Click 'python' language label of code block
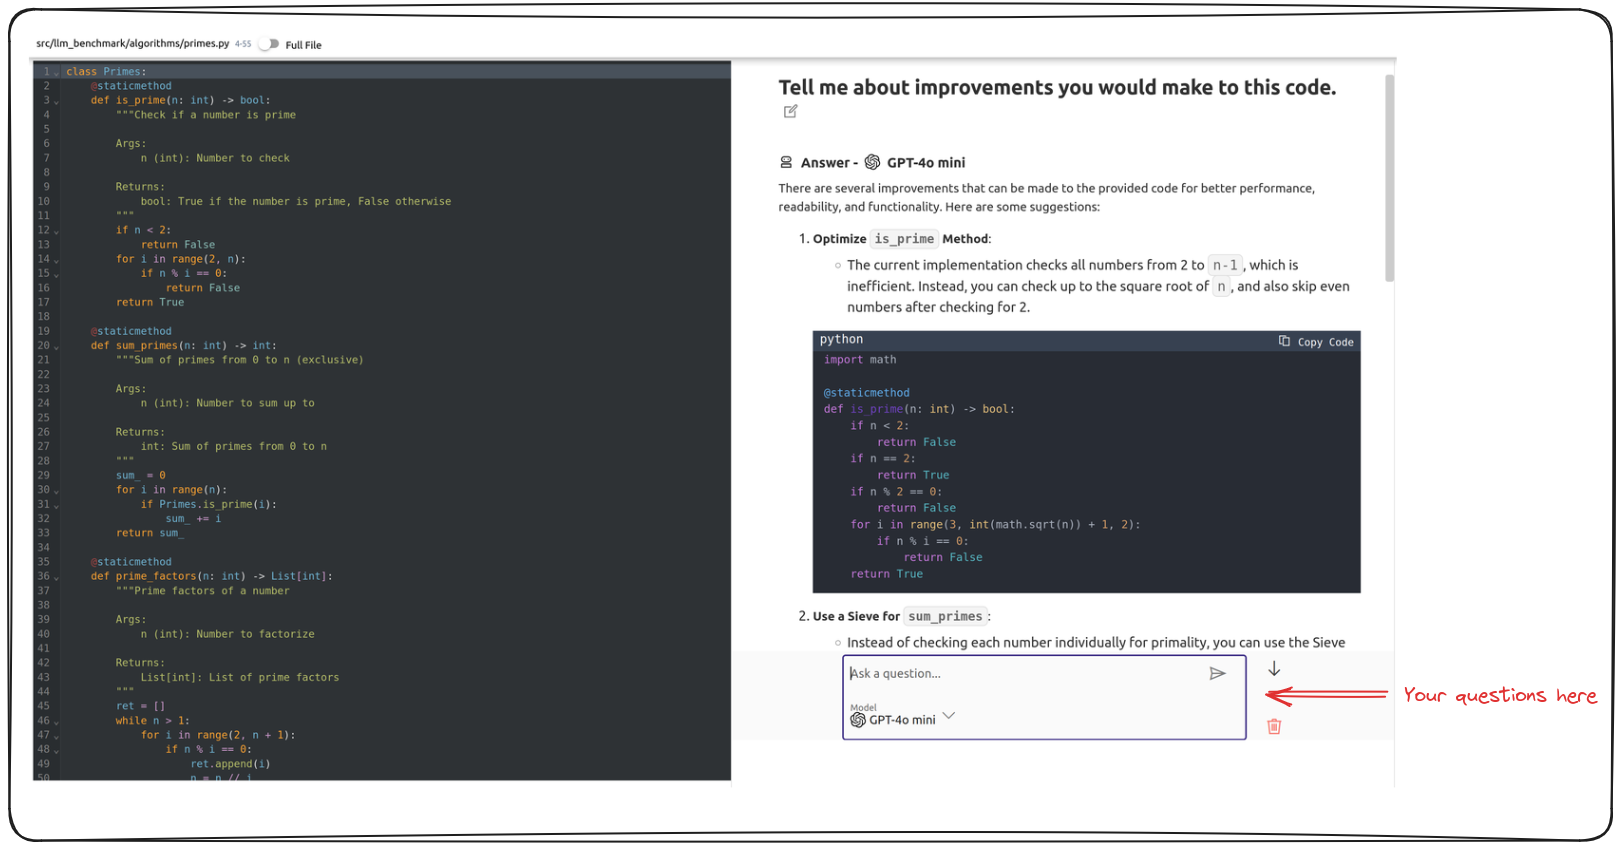The width and height of the screenshot is (1622, 851). (x=841, y=340)
